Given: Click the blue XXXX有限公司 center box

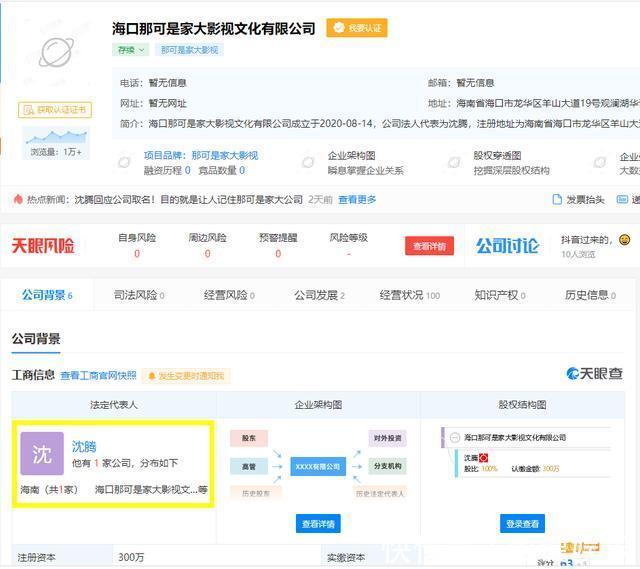Looking at the screenshot, I should (318, 467).
